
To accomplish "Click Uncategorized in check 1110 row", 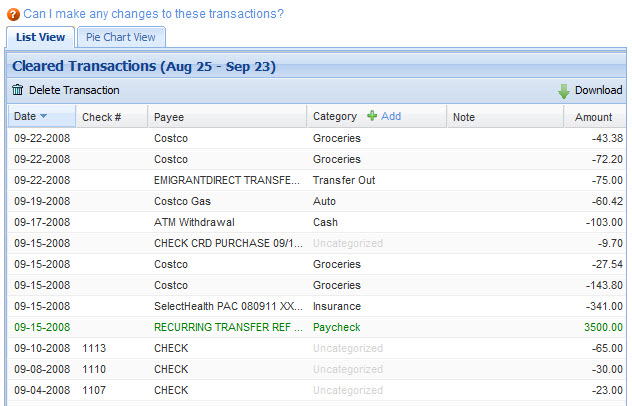I will click(x=348, y=369).
